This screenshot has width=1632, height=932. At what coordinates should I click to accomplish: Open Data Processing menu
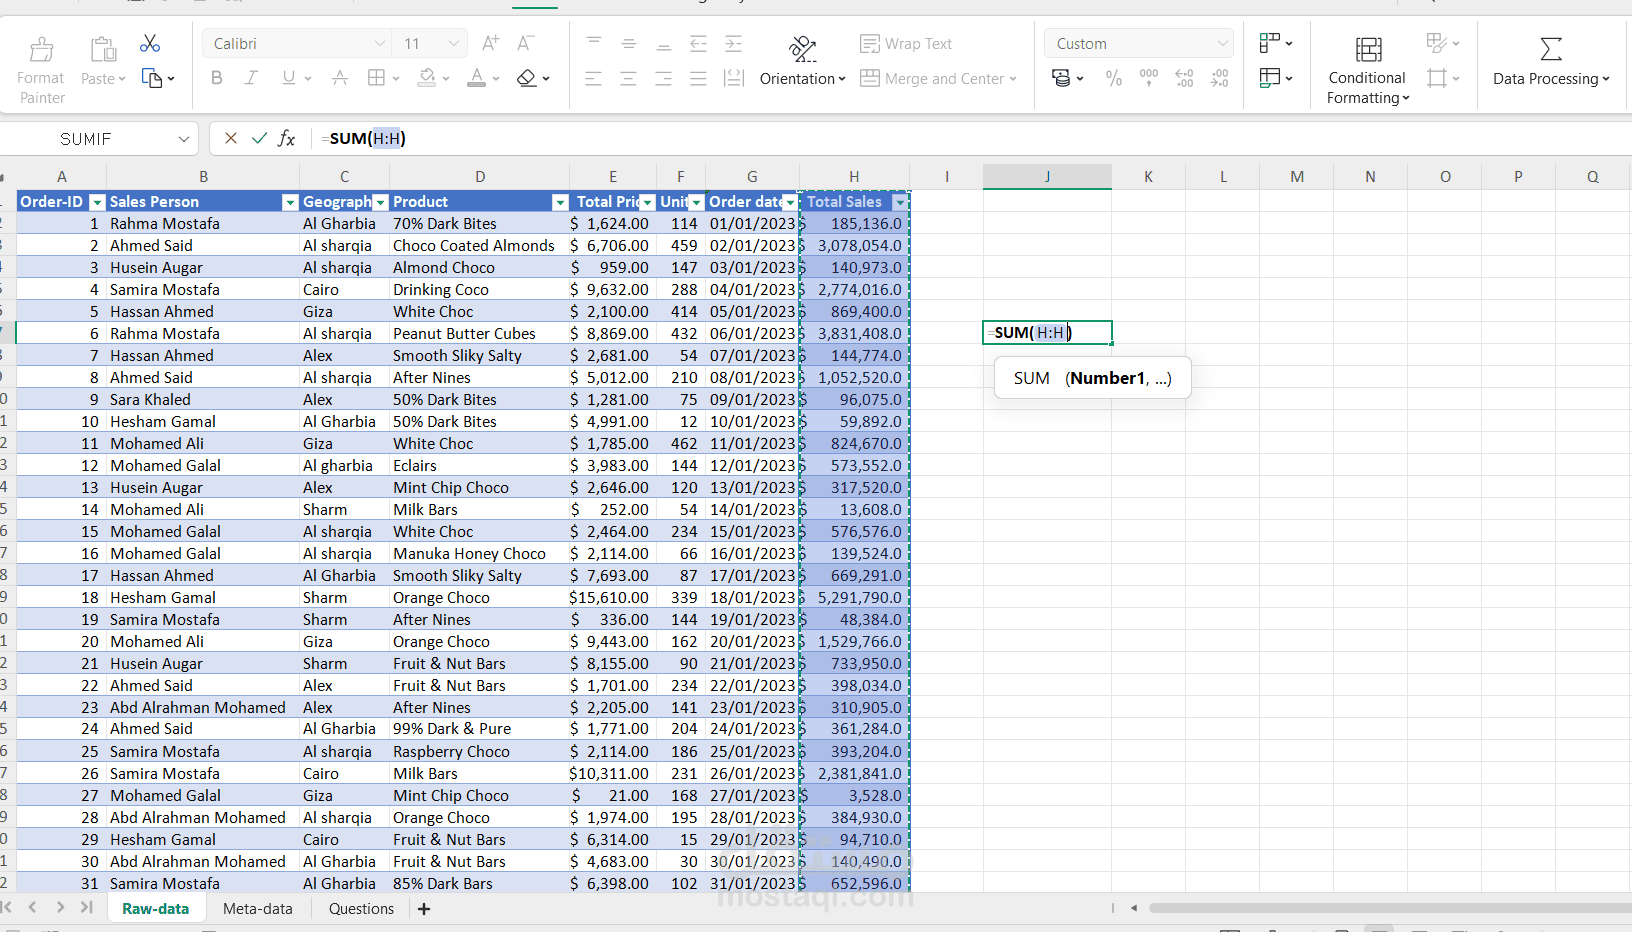(1551, 61)
